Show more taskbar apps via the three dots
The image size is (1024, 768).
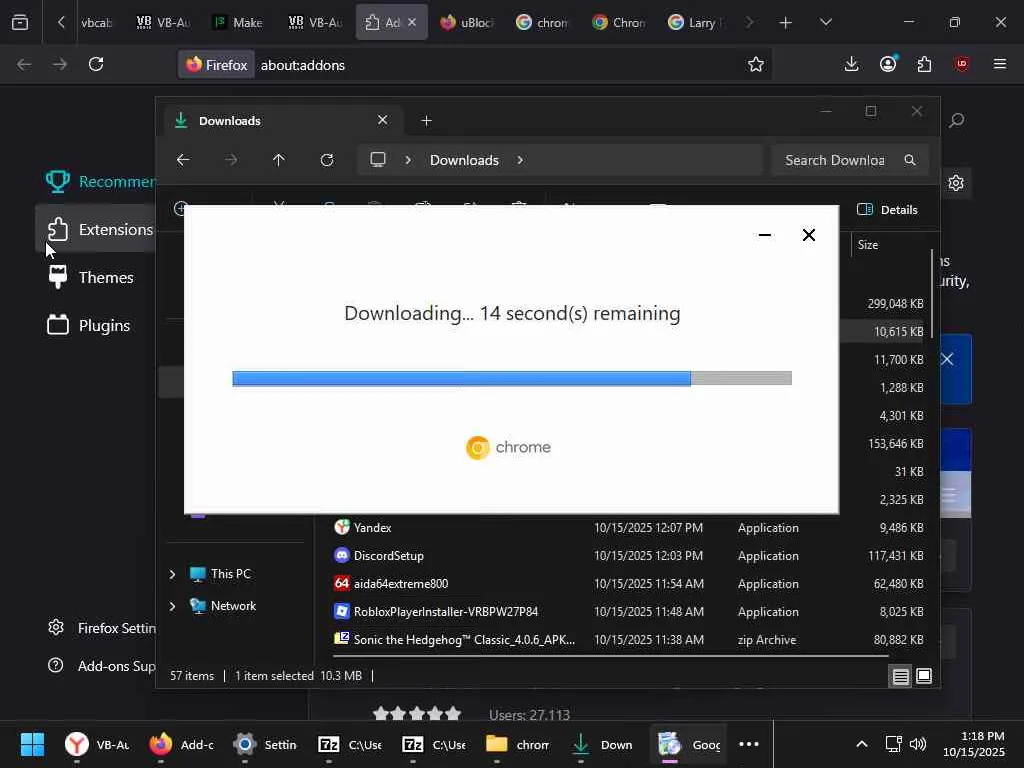[x=748, y=744]
